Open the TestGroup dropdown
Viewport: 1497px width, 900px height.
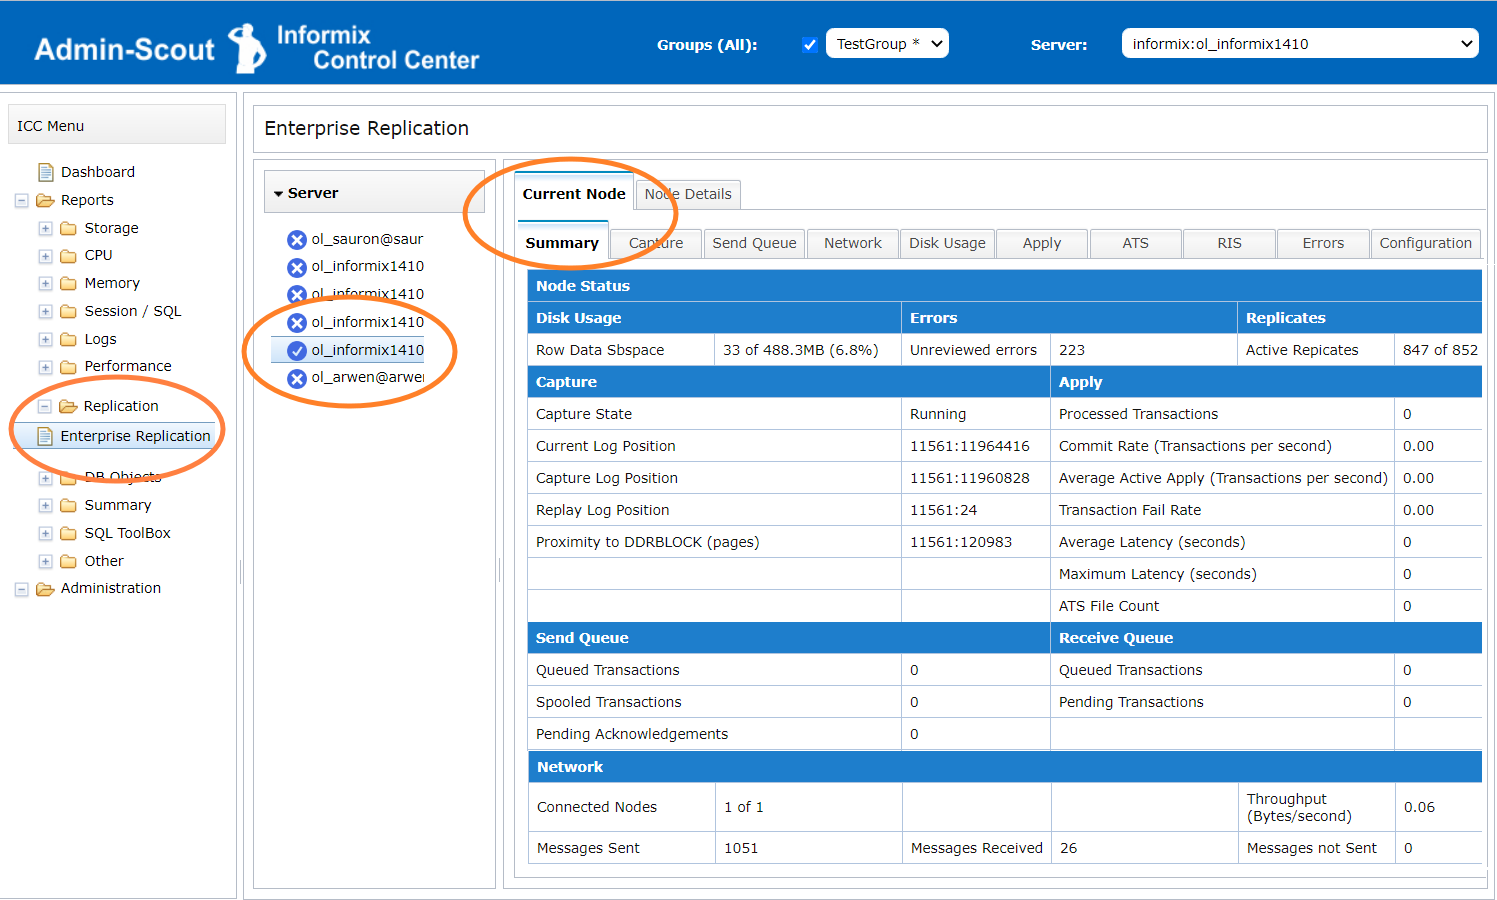[x=887, y=44]
